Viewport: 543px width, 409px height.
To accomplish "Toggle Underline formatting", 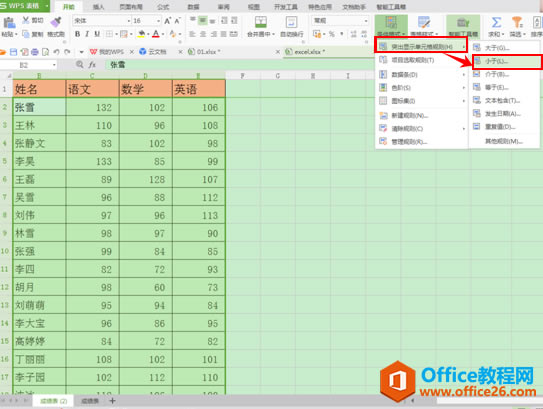I will click(97, 34).
